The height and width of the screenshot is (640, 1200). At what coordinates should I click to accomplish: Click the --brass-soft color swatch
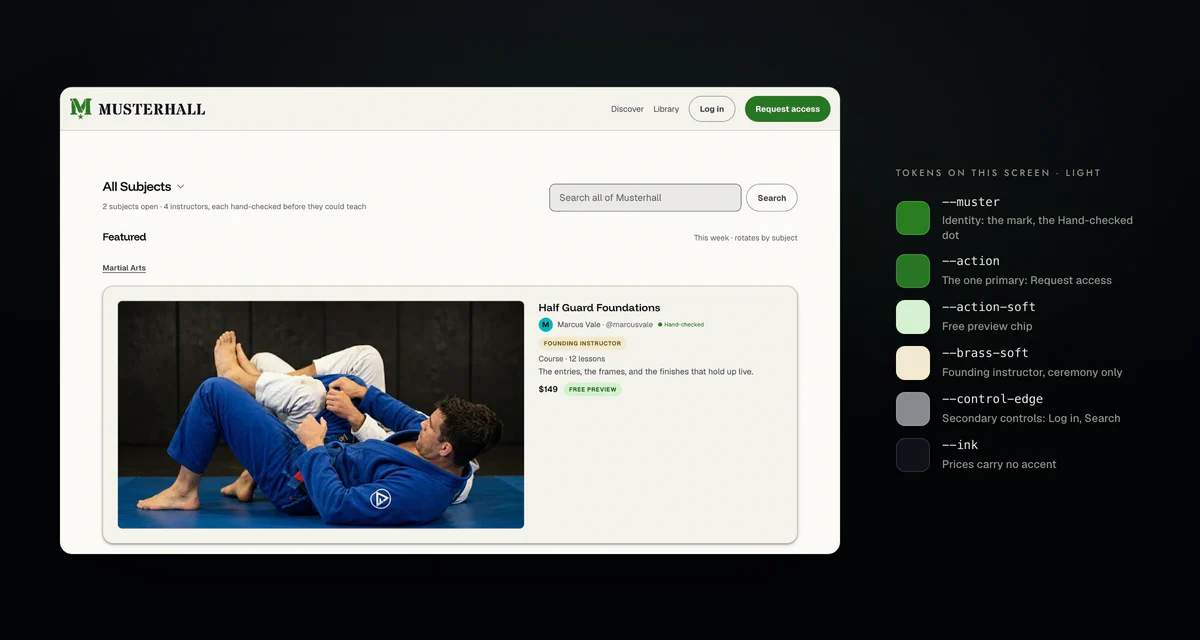(x=913, y=363)
